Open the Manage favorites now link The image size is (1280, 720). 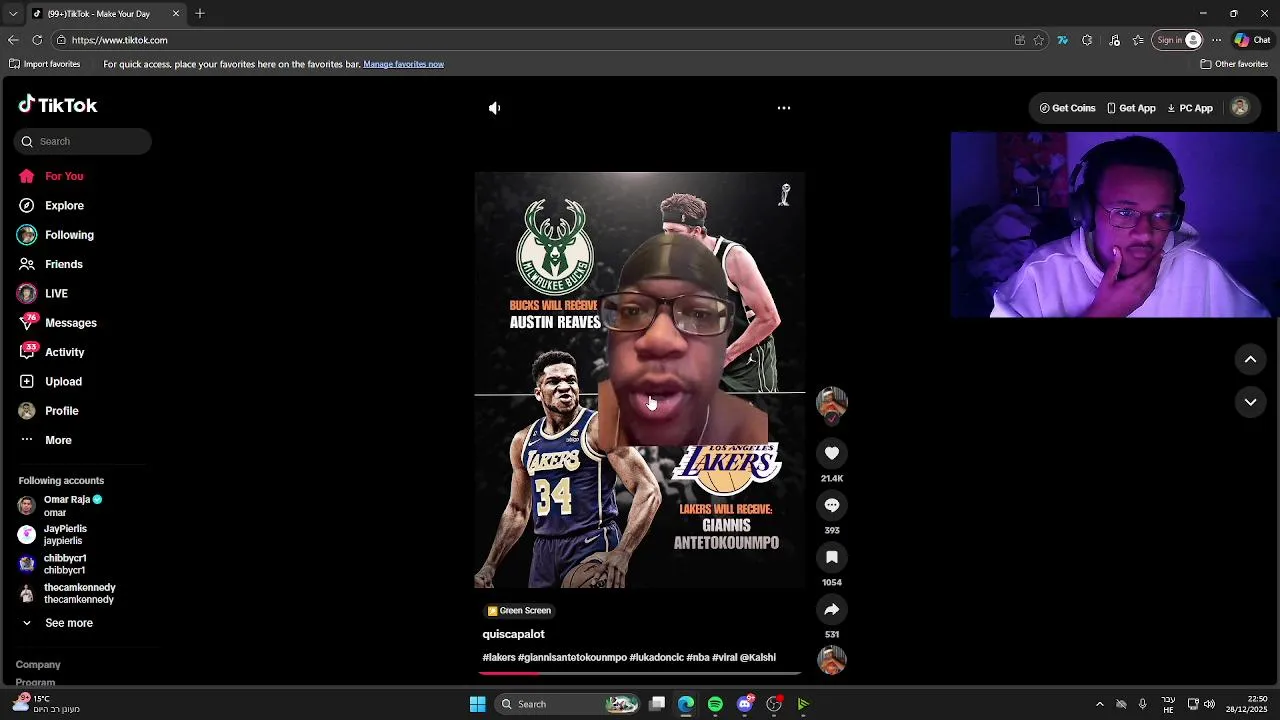click(404, 64)
